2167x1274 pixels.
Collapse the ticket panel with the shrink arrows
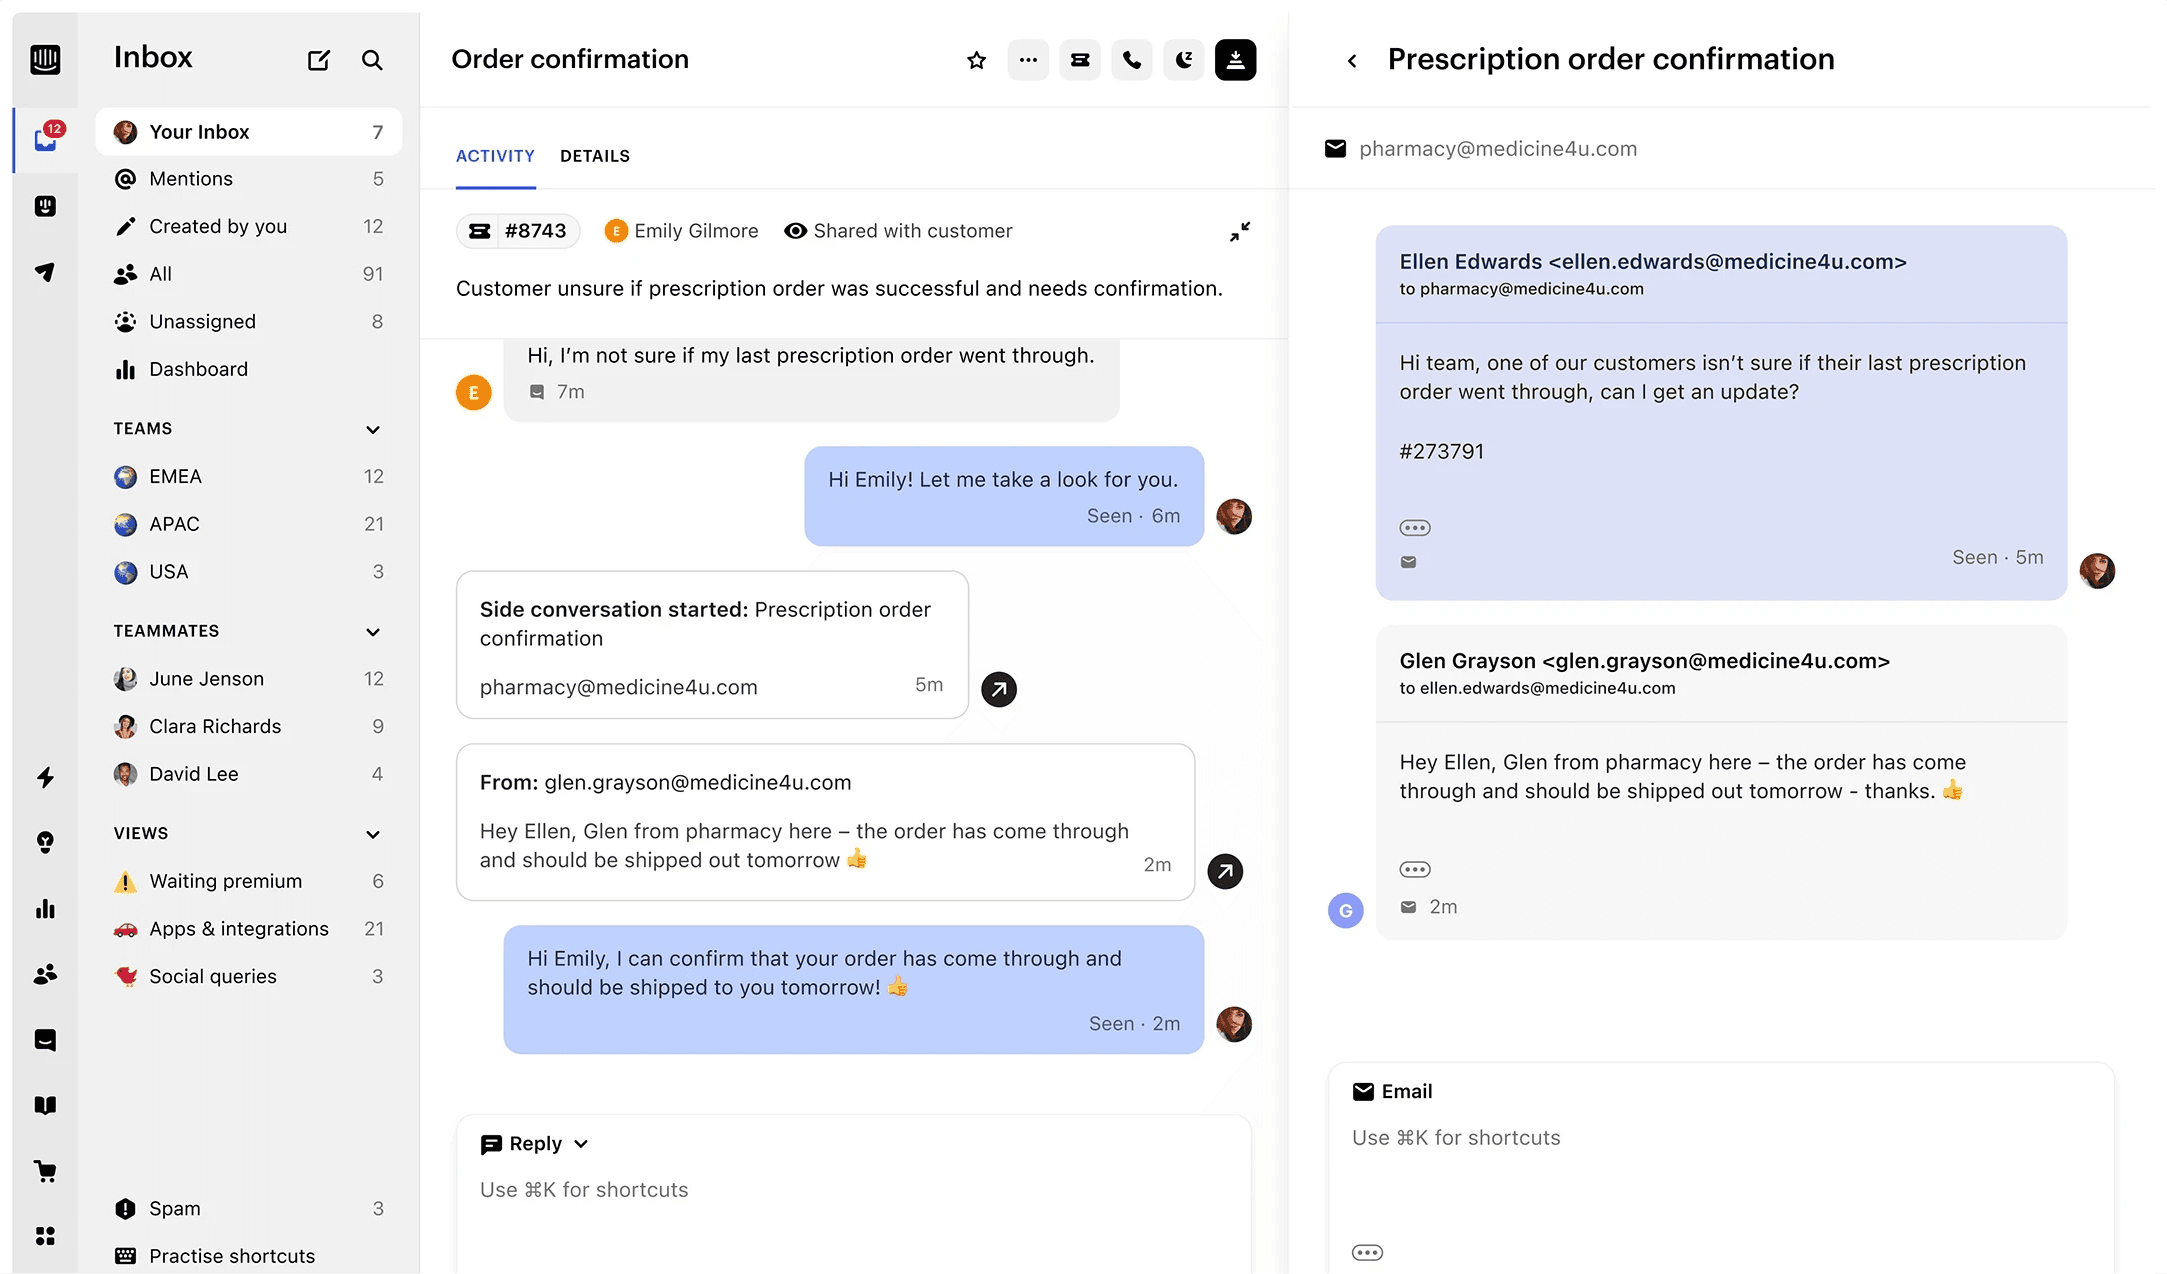(1240, 232)
